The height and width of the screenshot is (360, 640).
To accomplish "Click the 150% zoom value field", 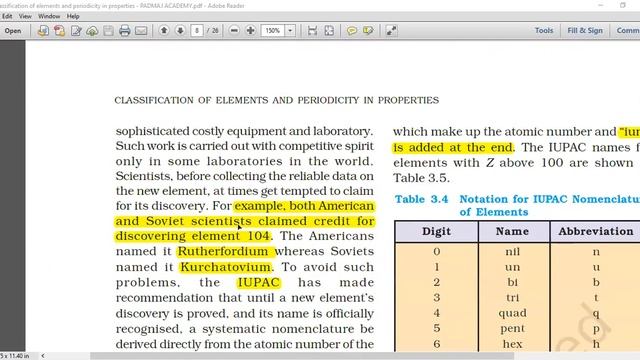I will tap(273, 31).
